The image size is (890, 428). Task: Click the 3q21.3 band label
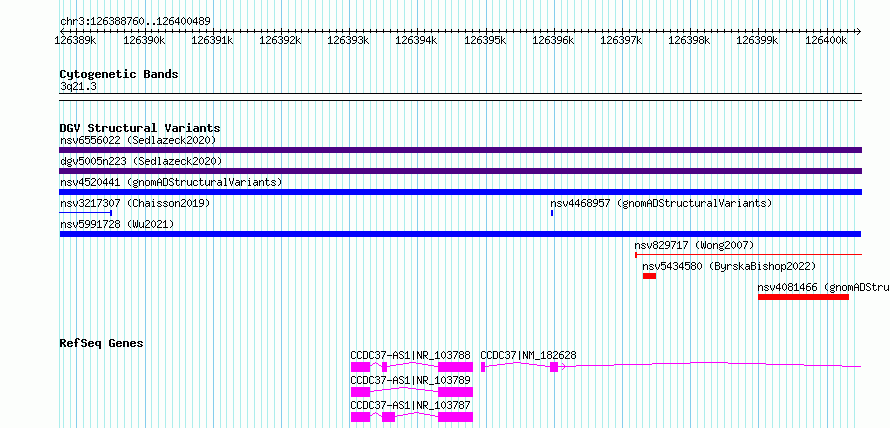point(77,87)
